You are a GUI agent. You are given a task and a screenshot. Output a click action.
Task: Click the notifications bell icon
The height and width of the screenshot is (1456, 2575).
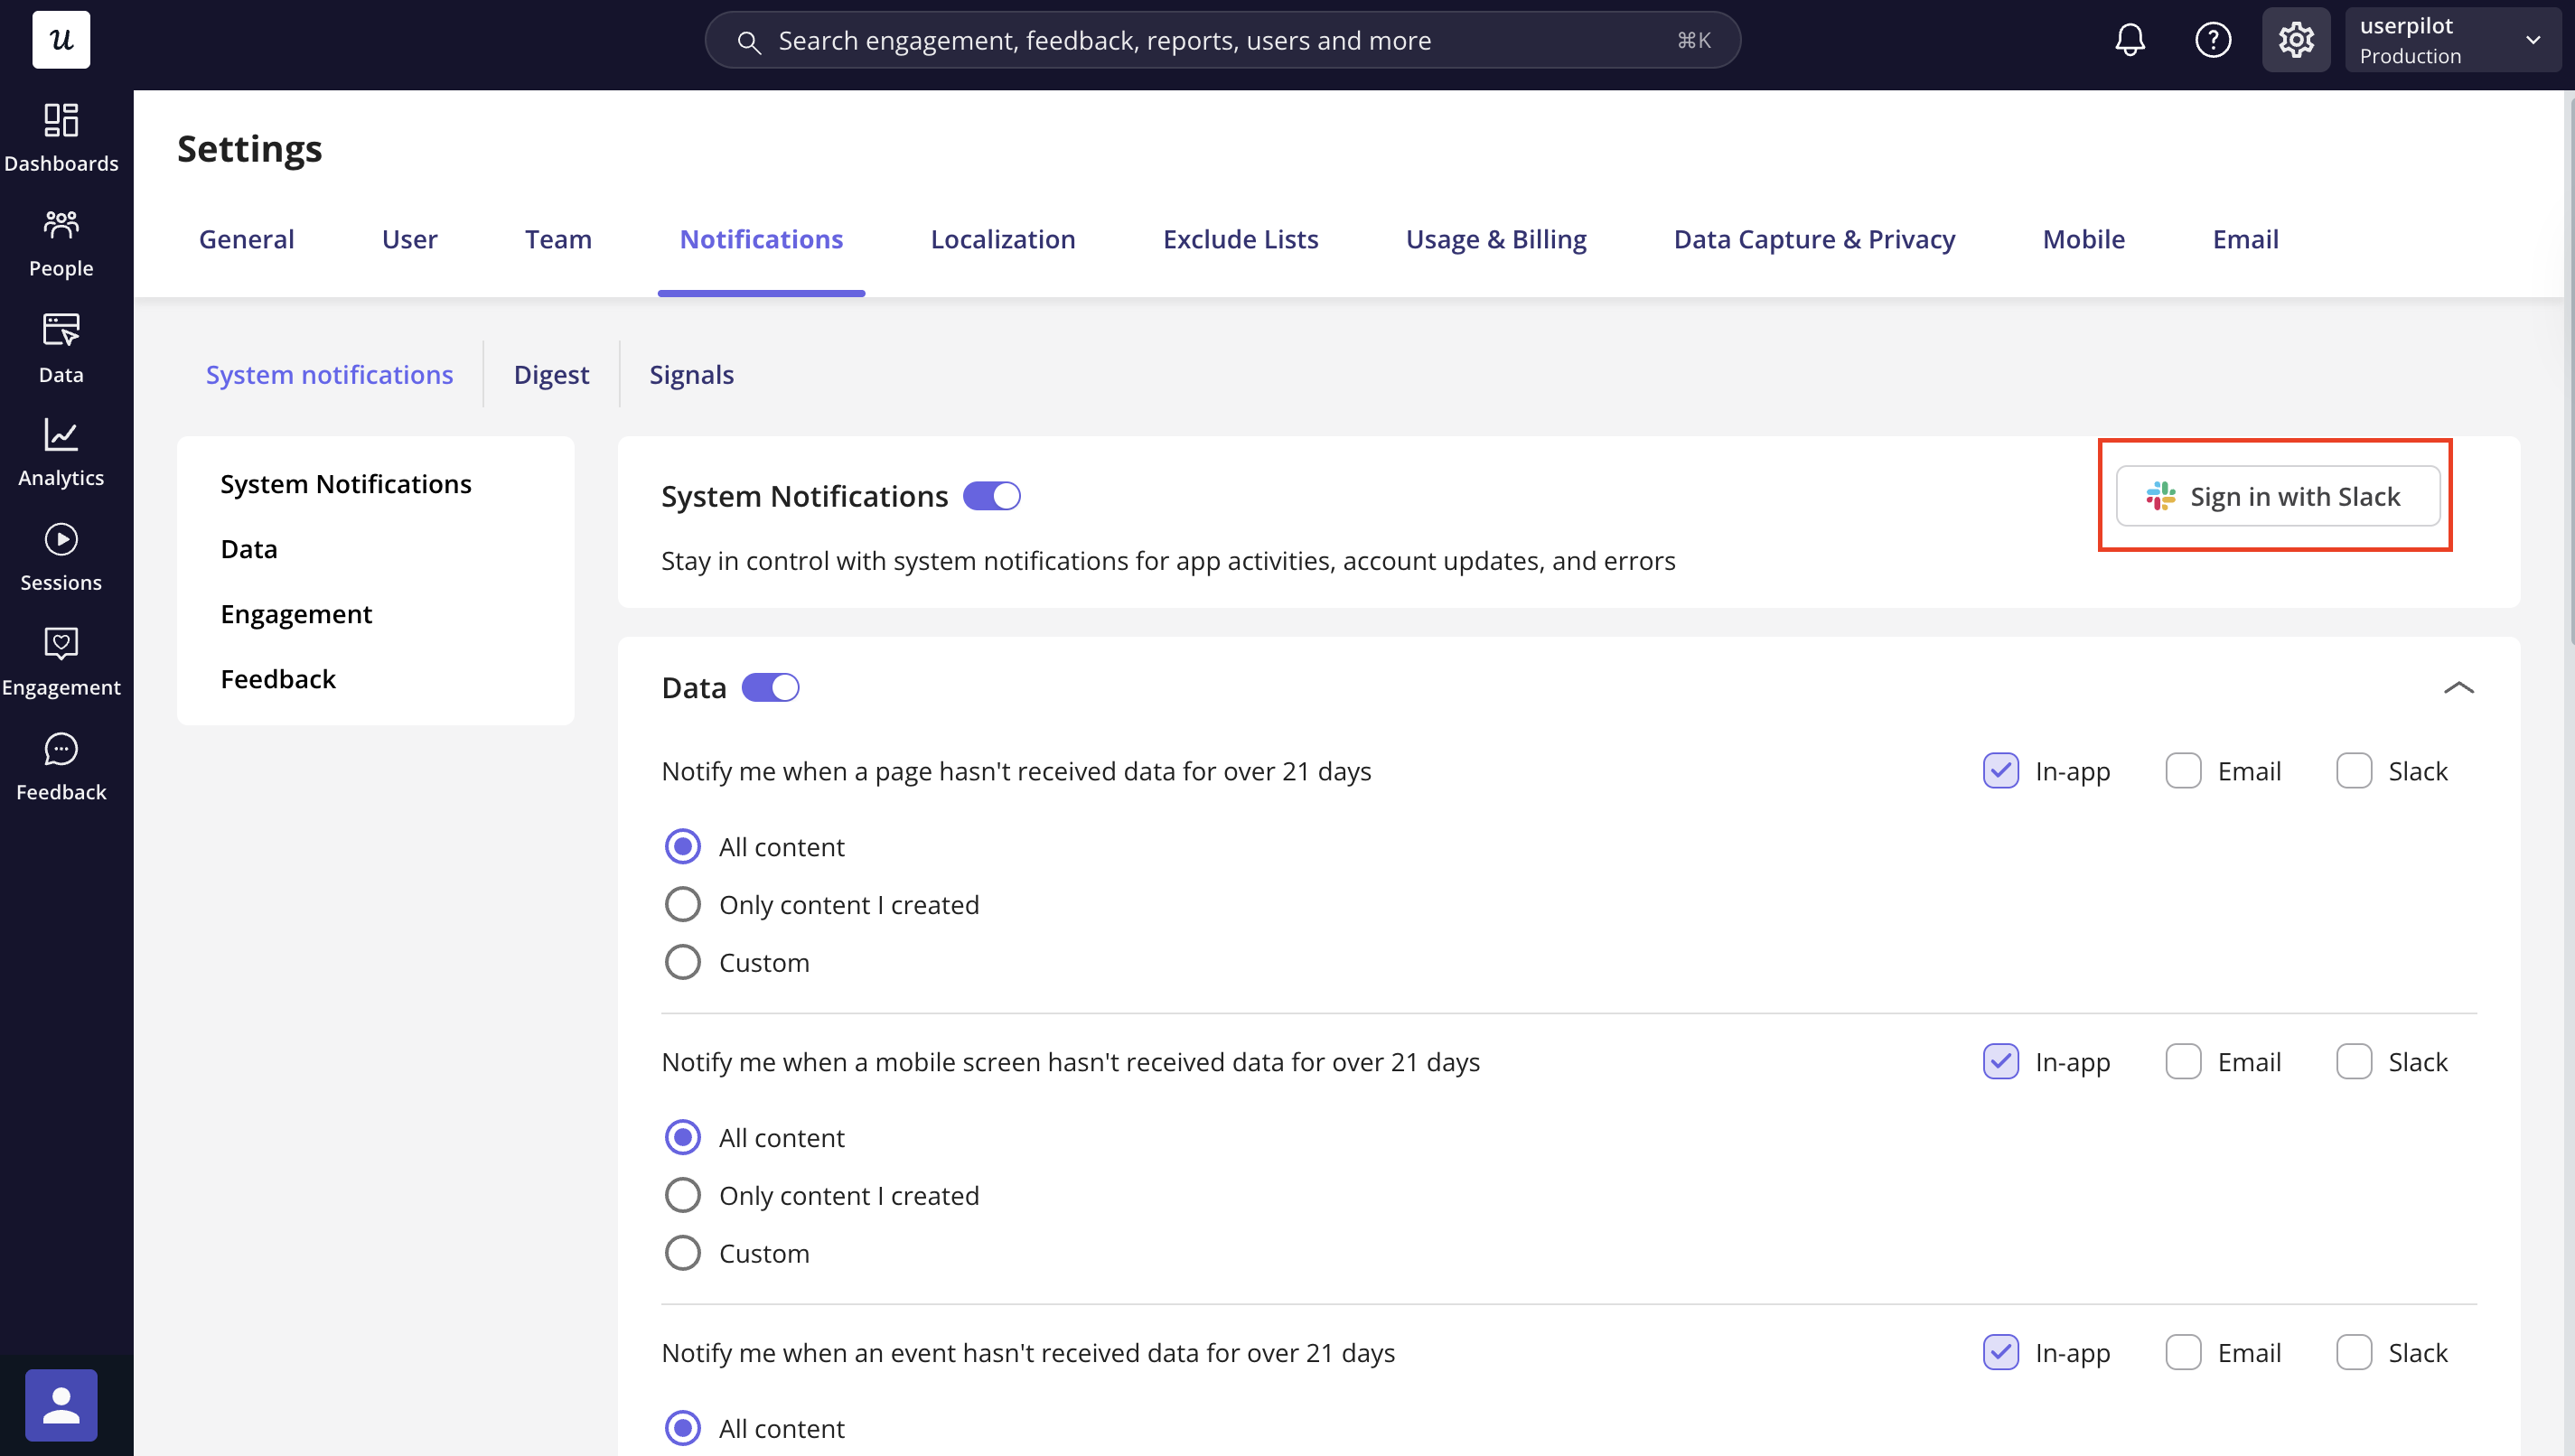tap(2129, 40)
